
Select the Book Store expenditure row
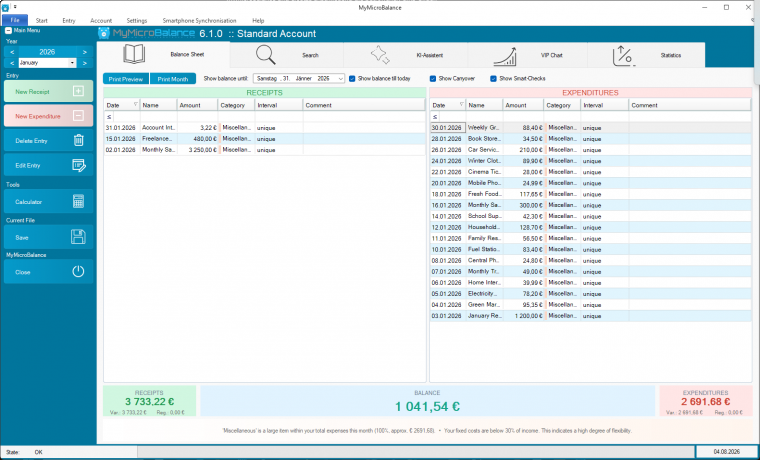click(x=590, y=139)
